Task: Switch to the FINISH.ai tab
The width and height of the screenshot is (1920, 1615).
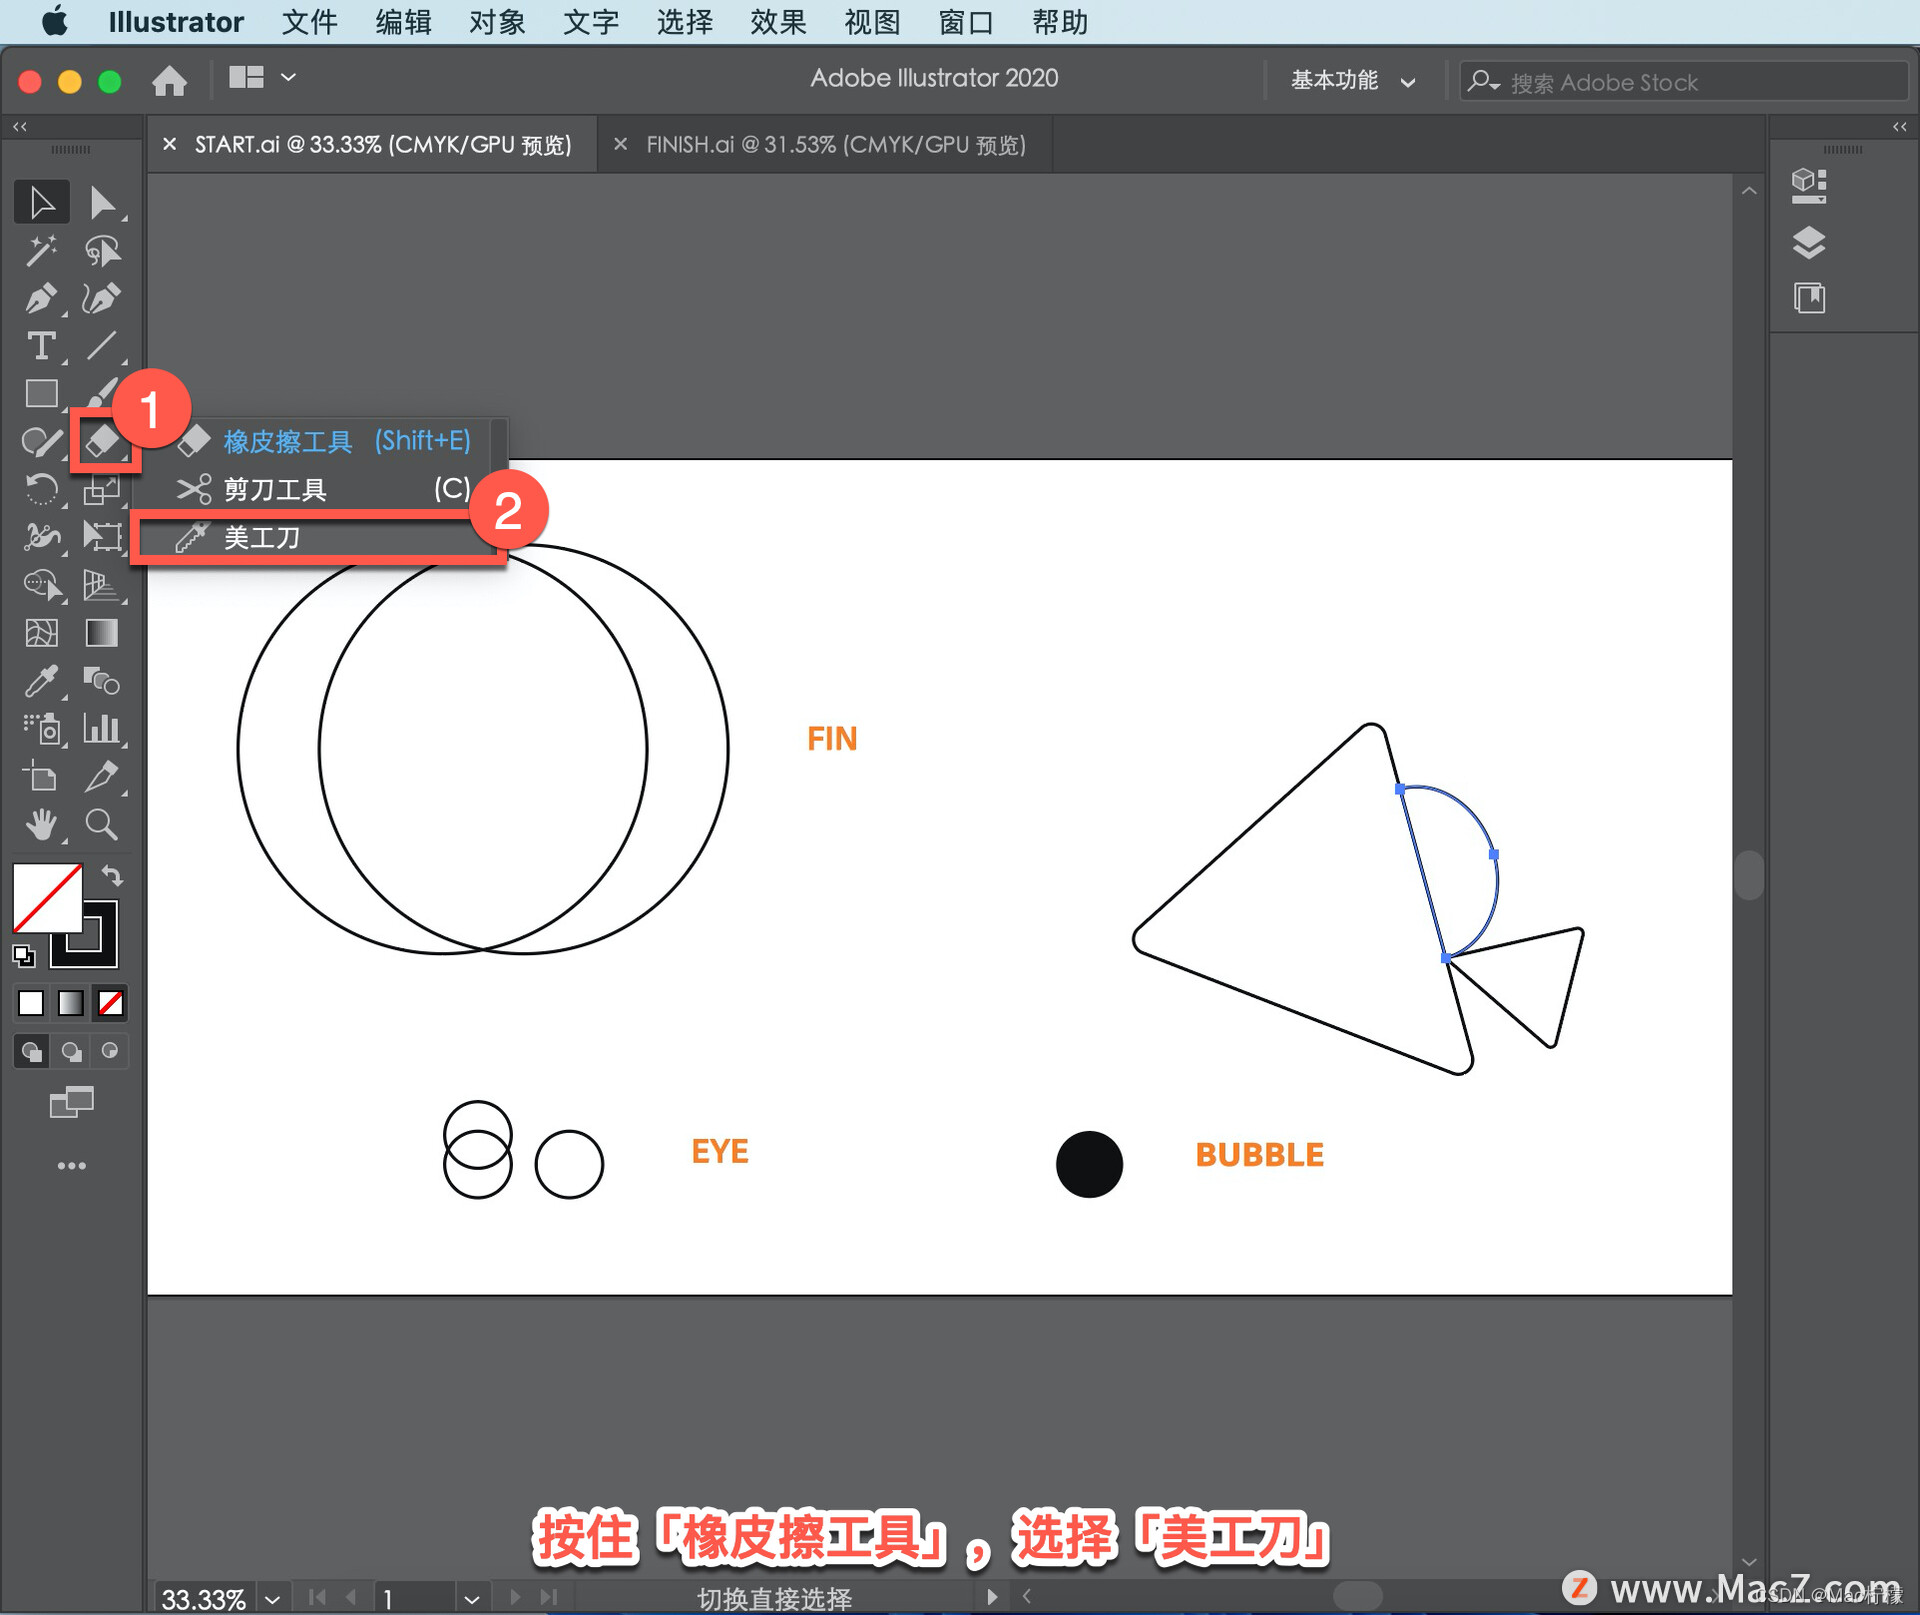Action: click(835, 145)
